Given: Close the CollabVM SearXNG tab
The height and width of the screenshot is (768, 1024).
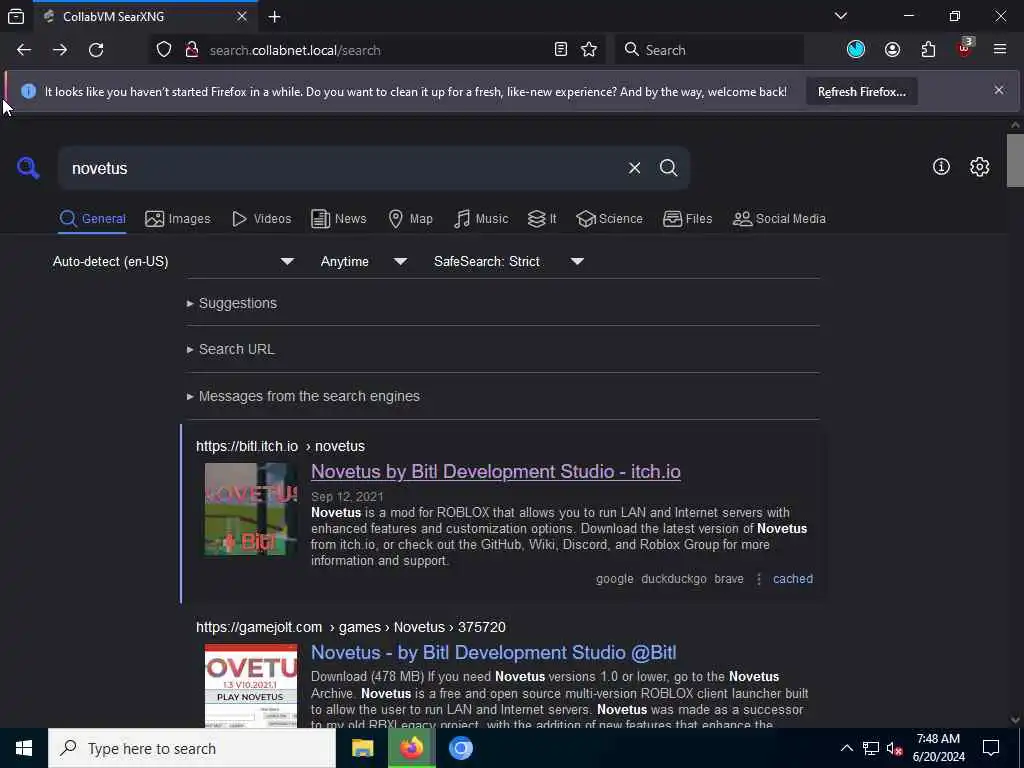Looking at the screenshot, I should pyautogui.click(x=242, y=16).
